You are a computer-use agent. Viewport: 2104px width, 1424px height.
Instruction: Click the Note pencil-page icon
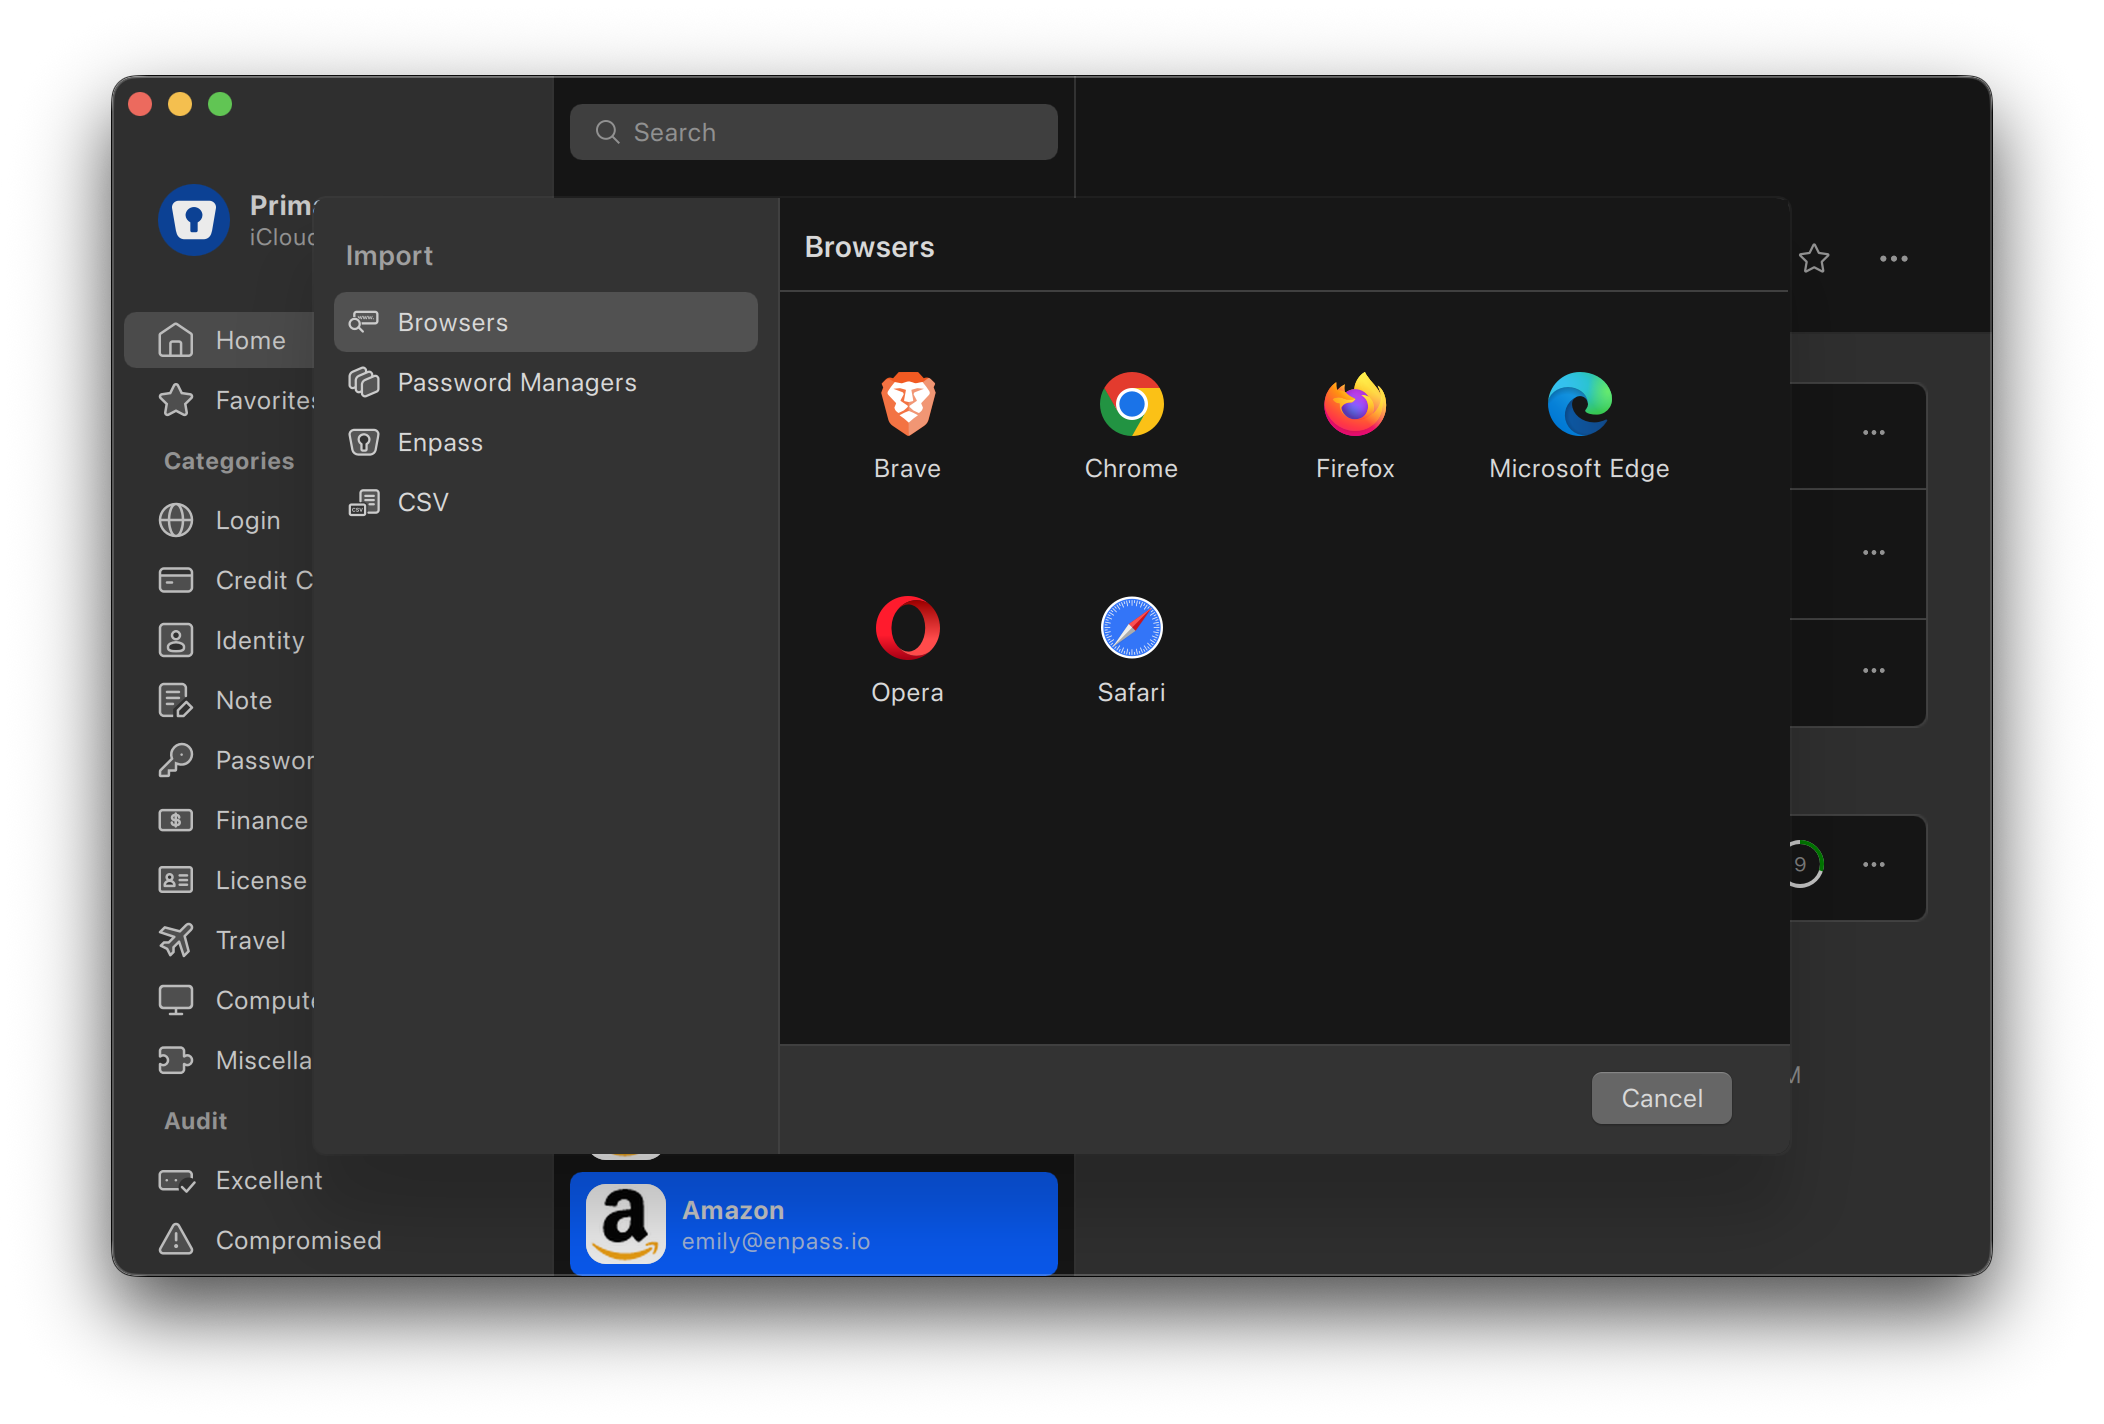click(x=176, y=700)
